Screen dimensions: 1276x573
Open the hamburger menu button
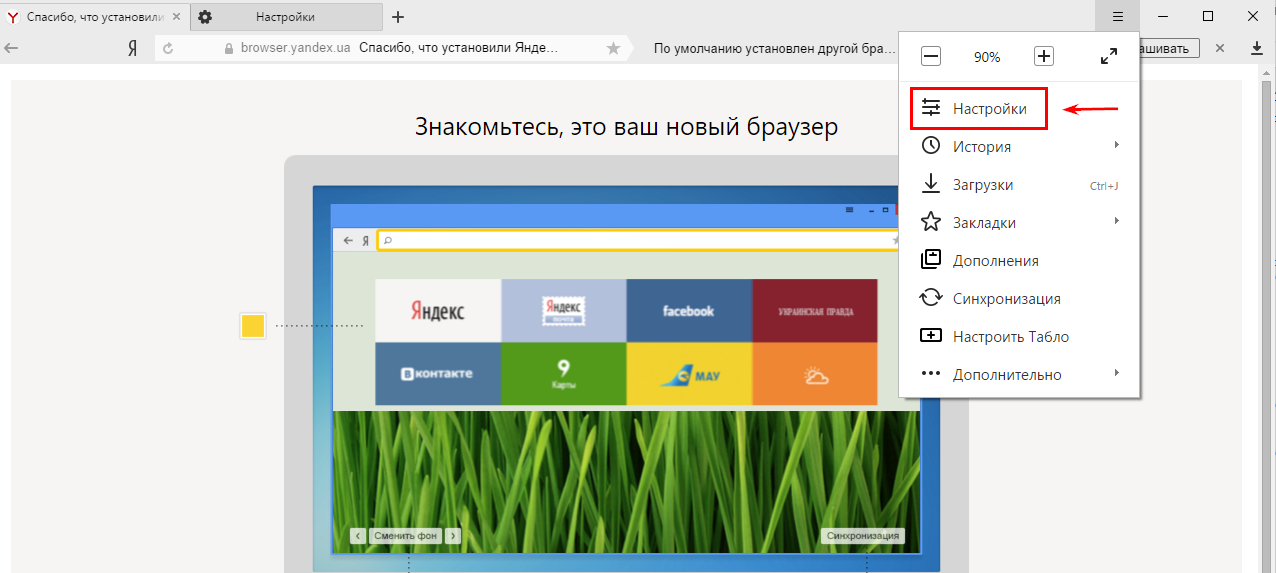point(1118,16)
